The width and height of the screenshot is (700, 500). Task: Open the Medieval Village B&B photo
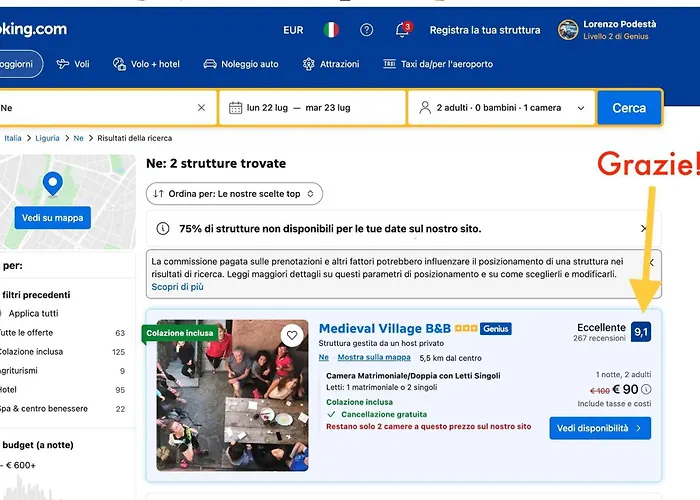tap(232, 395)
